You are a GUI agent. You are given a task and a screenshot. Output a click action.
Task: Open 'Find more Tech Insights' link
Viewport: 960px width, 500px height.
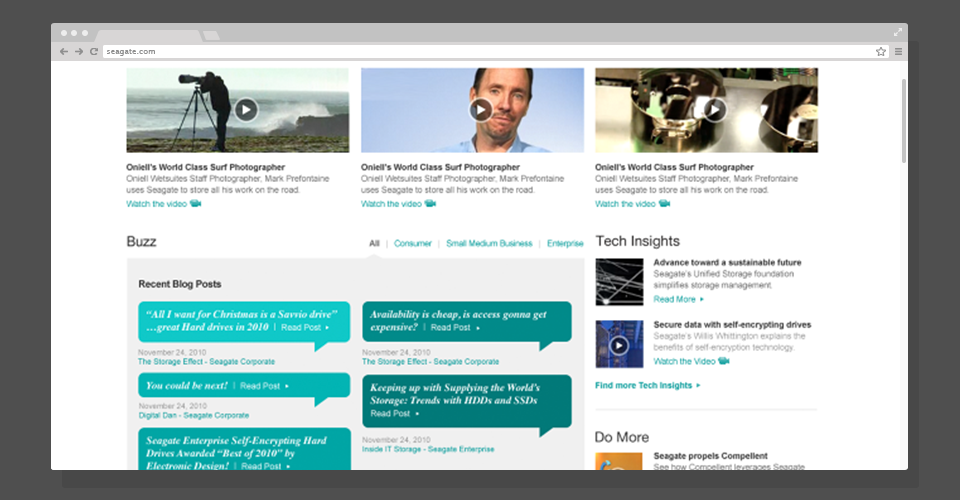647,385
